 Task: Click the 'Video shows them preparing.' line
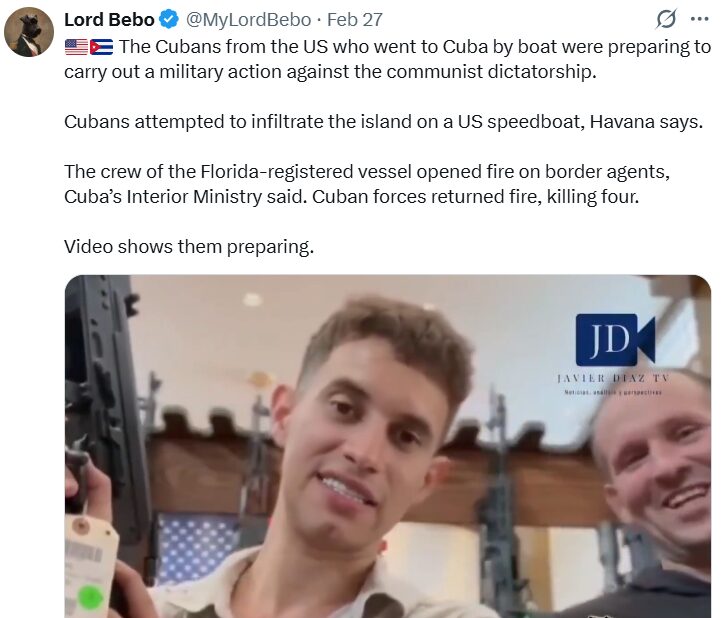189,247
